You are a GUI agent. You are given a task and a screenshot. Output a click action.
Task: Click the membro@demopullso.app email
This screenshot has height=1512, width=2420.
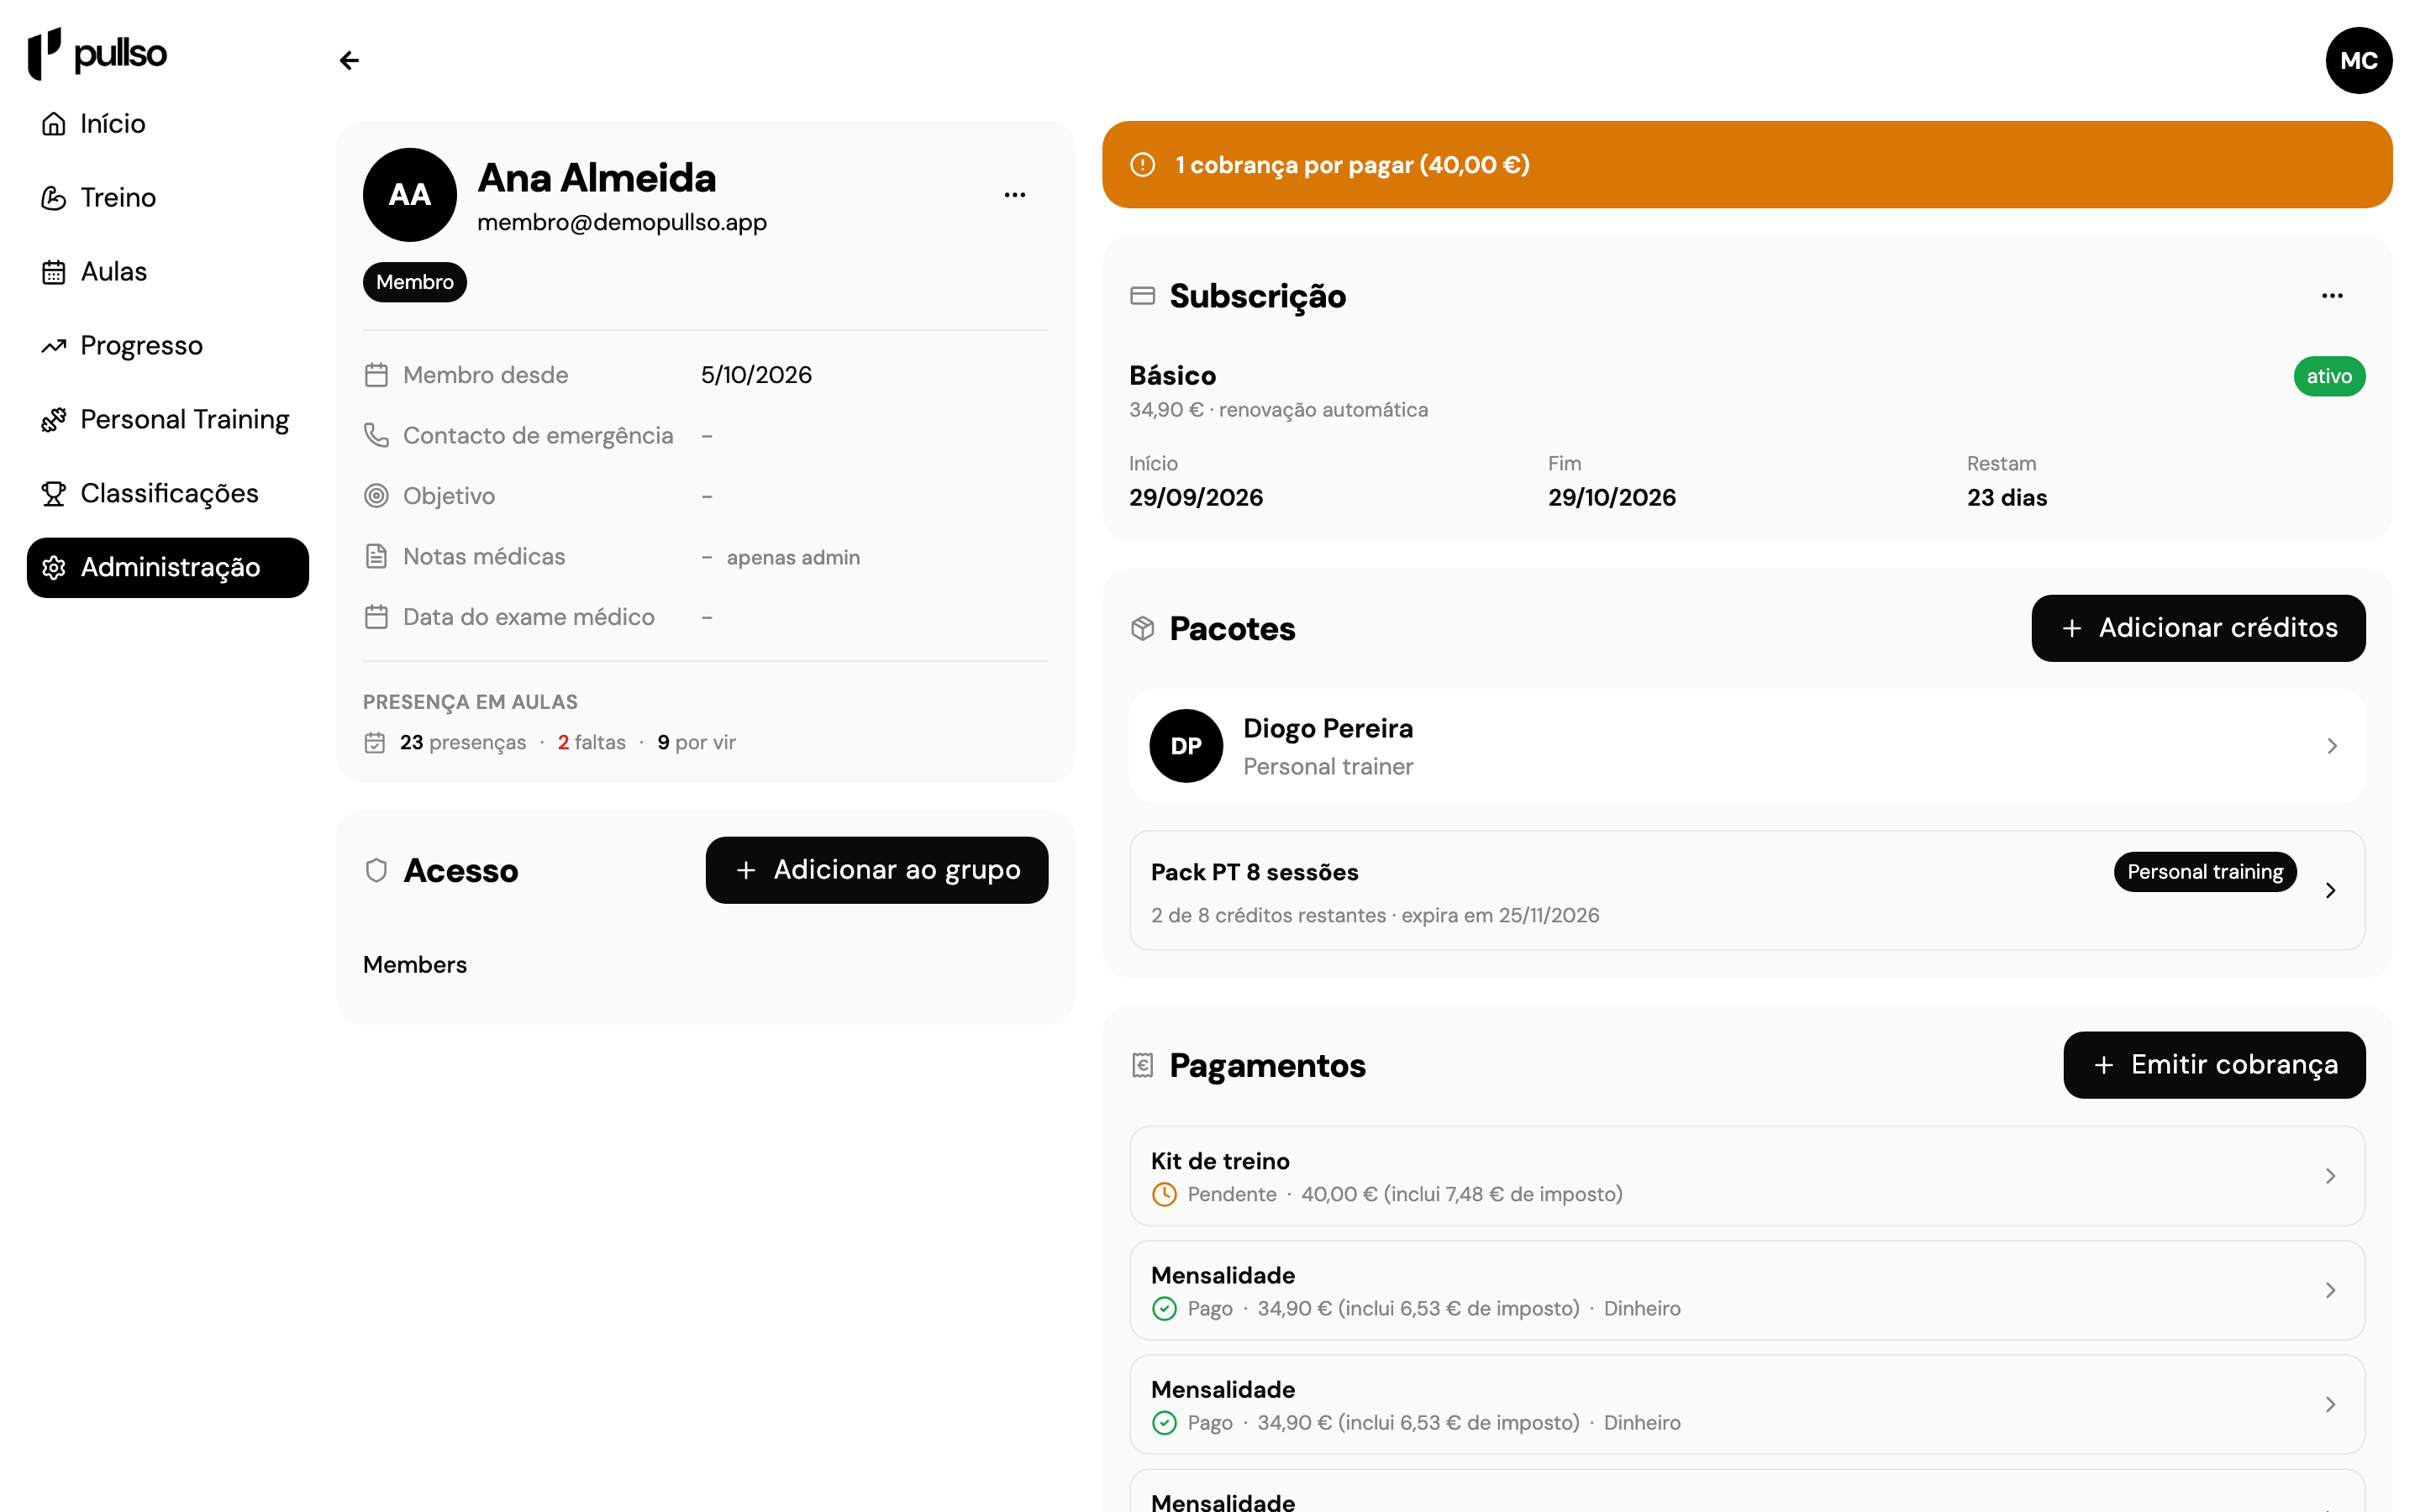[x=622, y=222]
